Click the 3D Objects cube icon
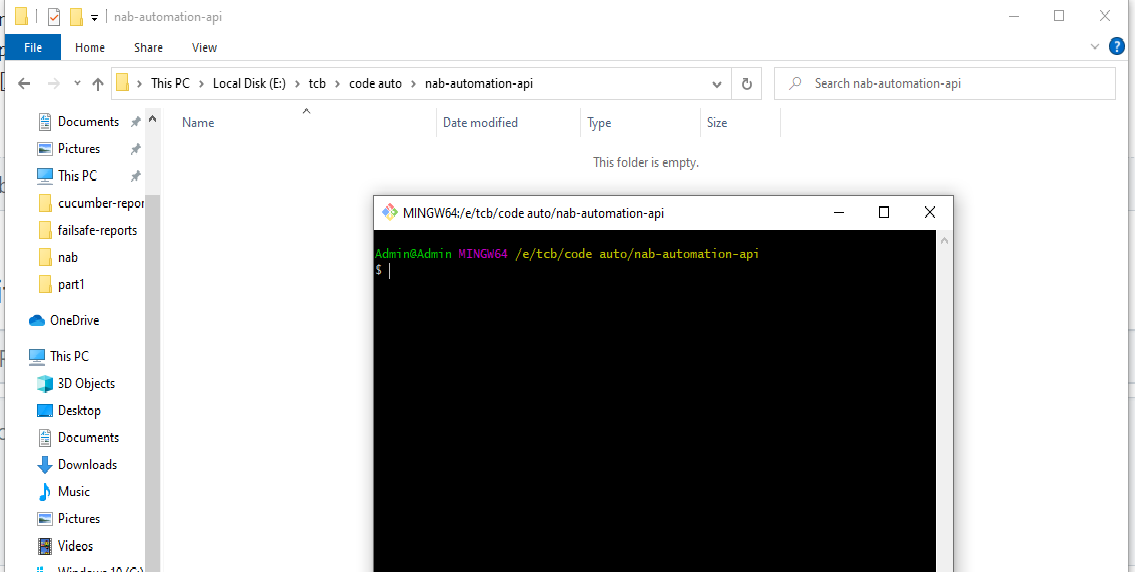Image resolution: width=1135 pixels, height=572 pixels. click(45, 383)
